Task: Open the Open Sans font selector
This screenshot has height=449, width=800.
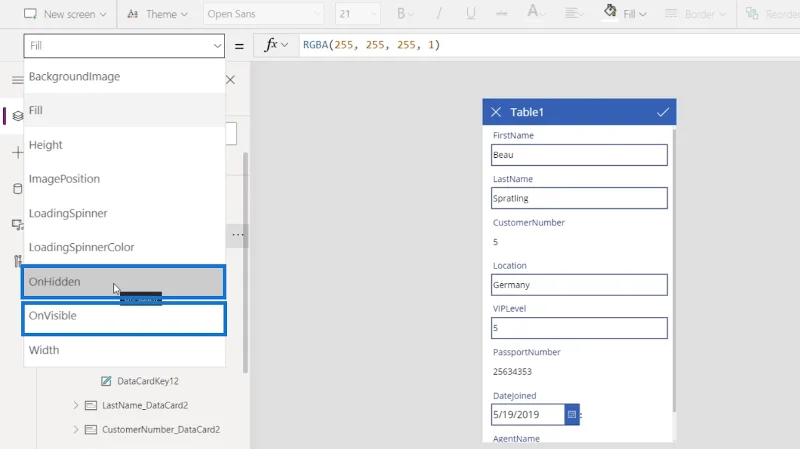Action: pos(264,14)
